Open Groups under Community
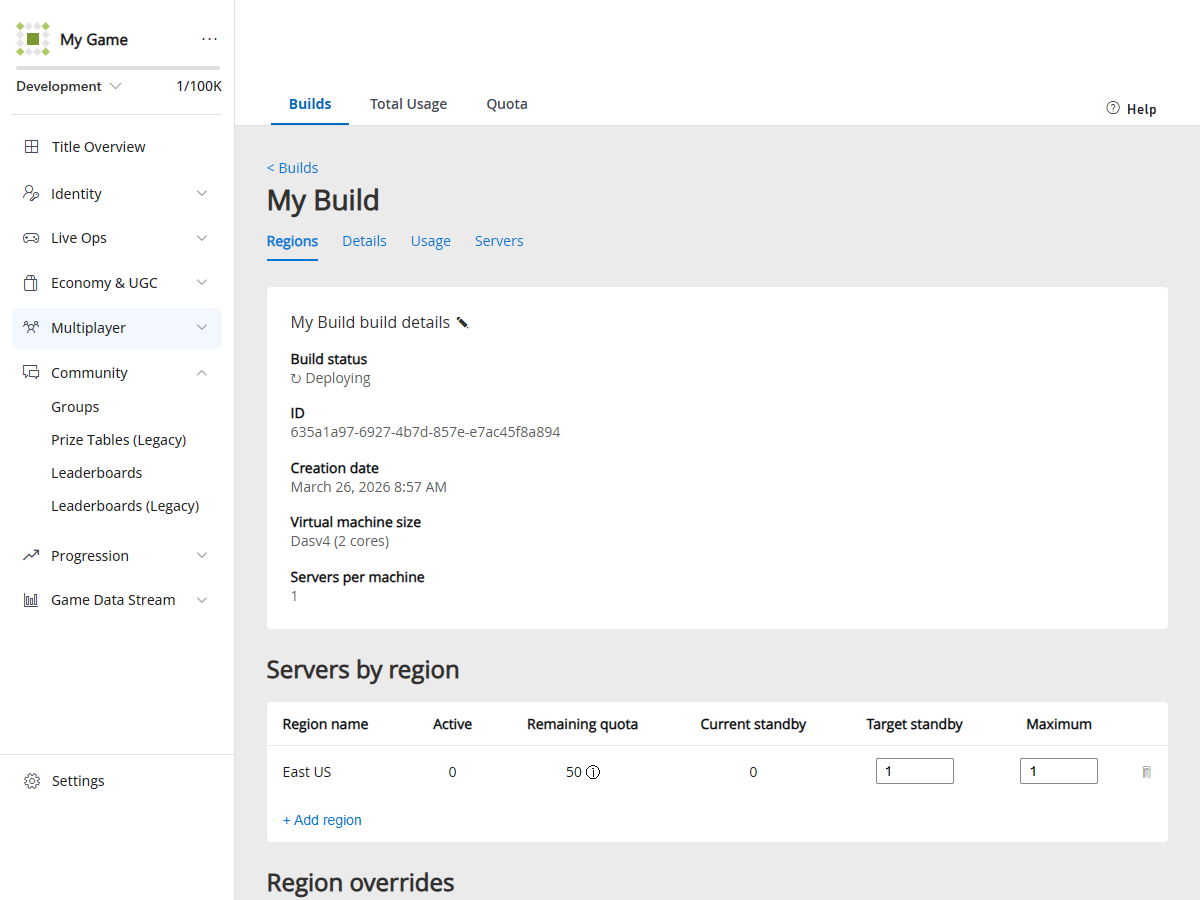The width and height of the screenshot is (1200, 900). tap(75, 407)
